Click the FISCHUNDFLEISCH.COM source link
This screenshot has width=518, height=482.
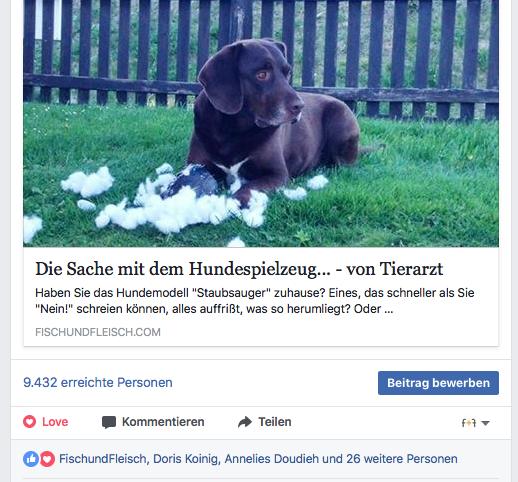coord(98,332)
